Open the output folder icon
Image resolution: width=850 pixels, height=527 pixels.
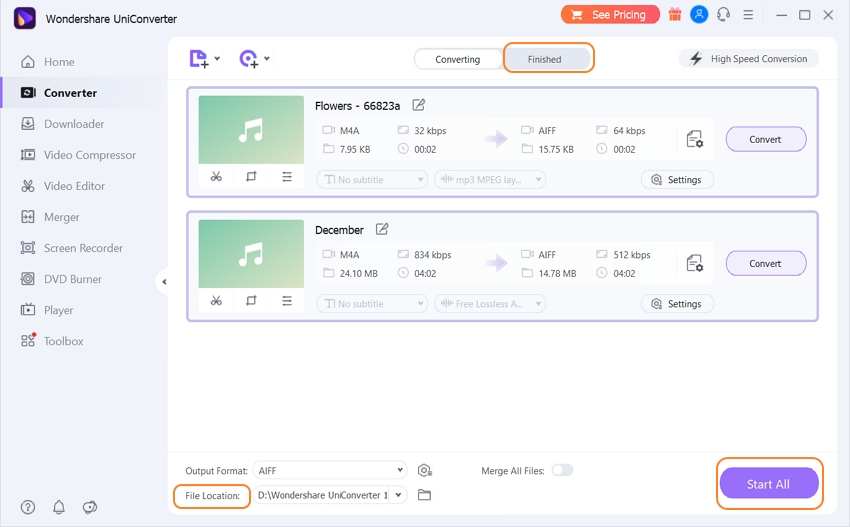[x=424, y=495]
